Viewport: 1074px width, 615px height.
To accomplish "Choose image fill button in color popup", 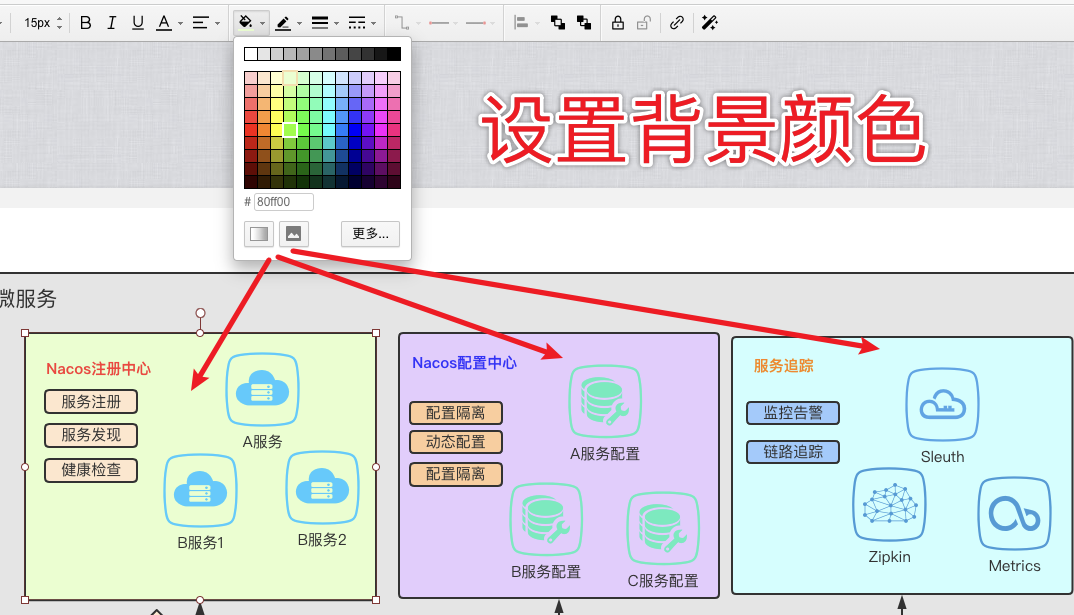I will coord(293,234).
